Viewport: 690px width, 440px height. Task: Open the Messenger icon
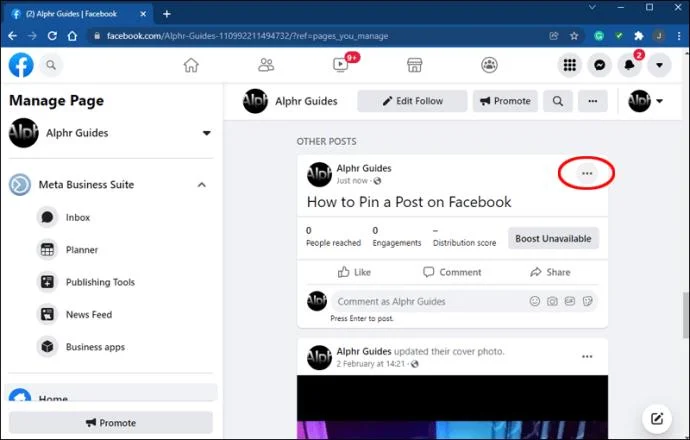click(x=599, y=65)
